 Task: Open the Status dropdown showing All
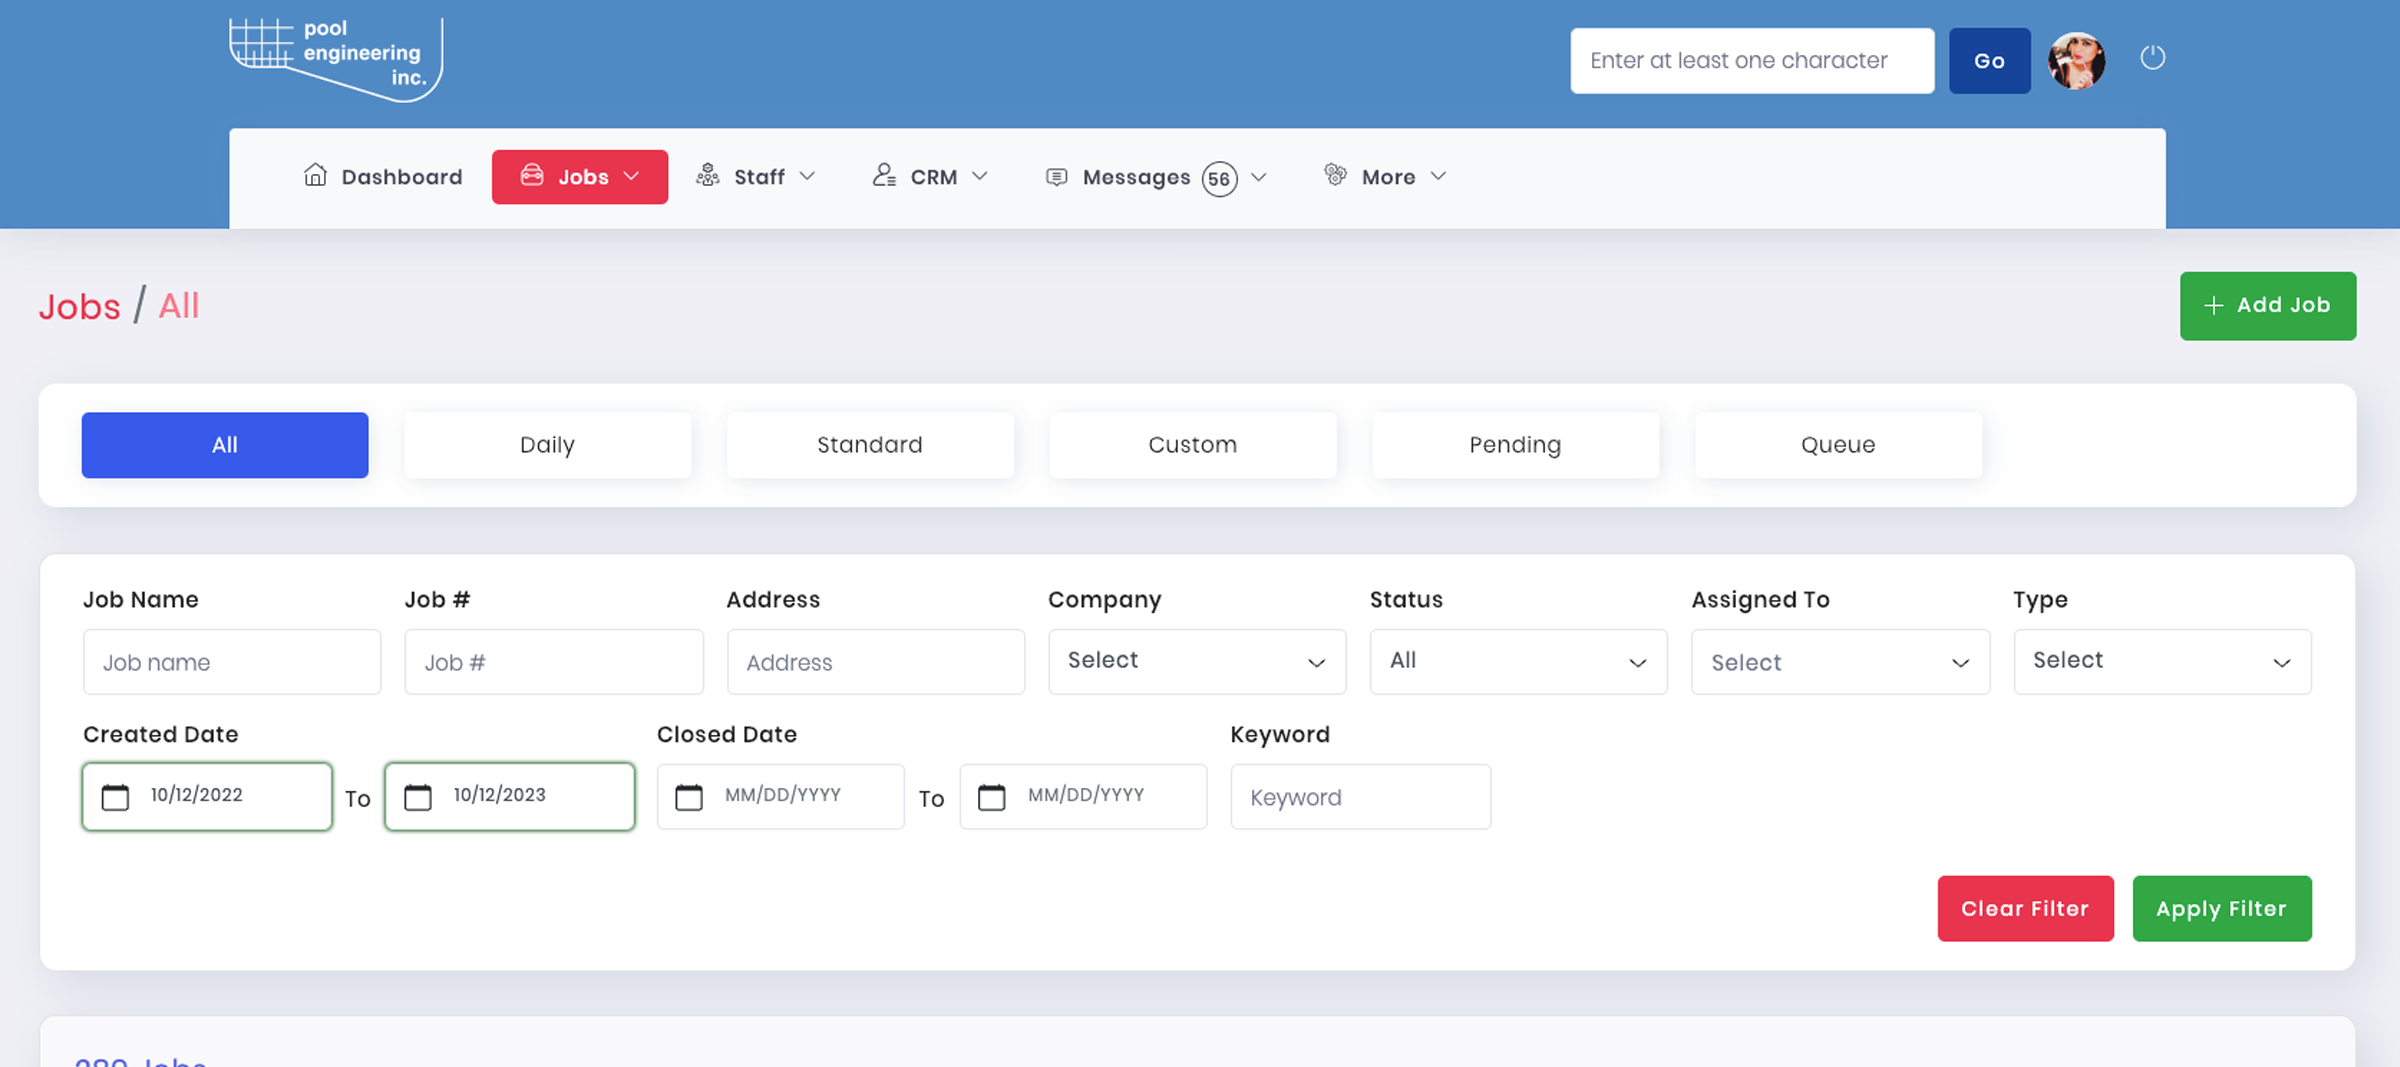coord(1517,661)
